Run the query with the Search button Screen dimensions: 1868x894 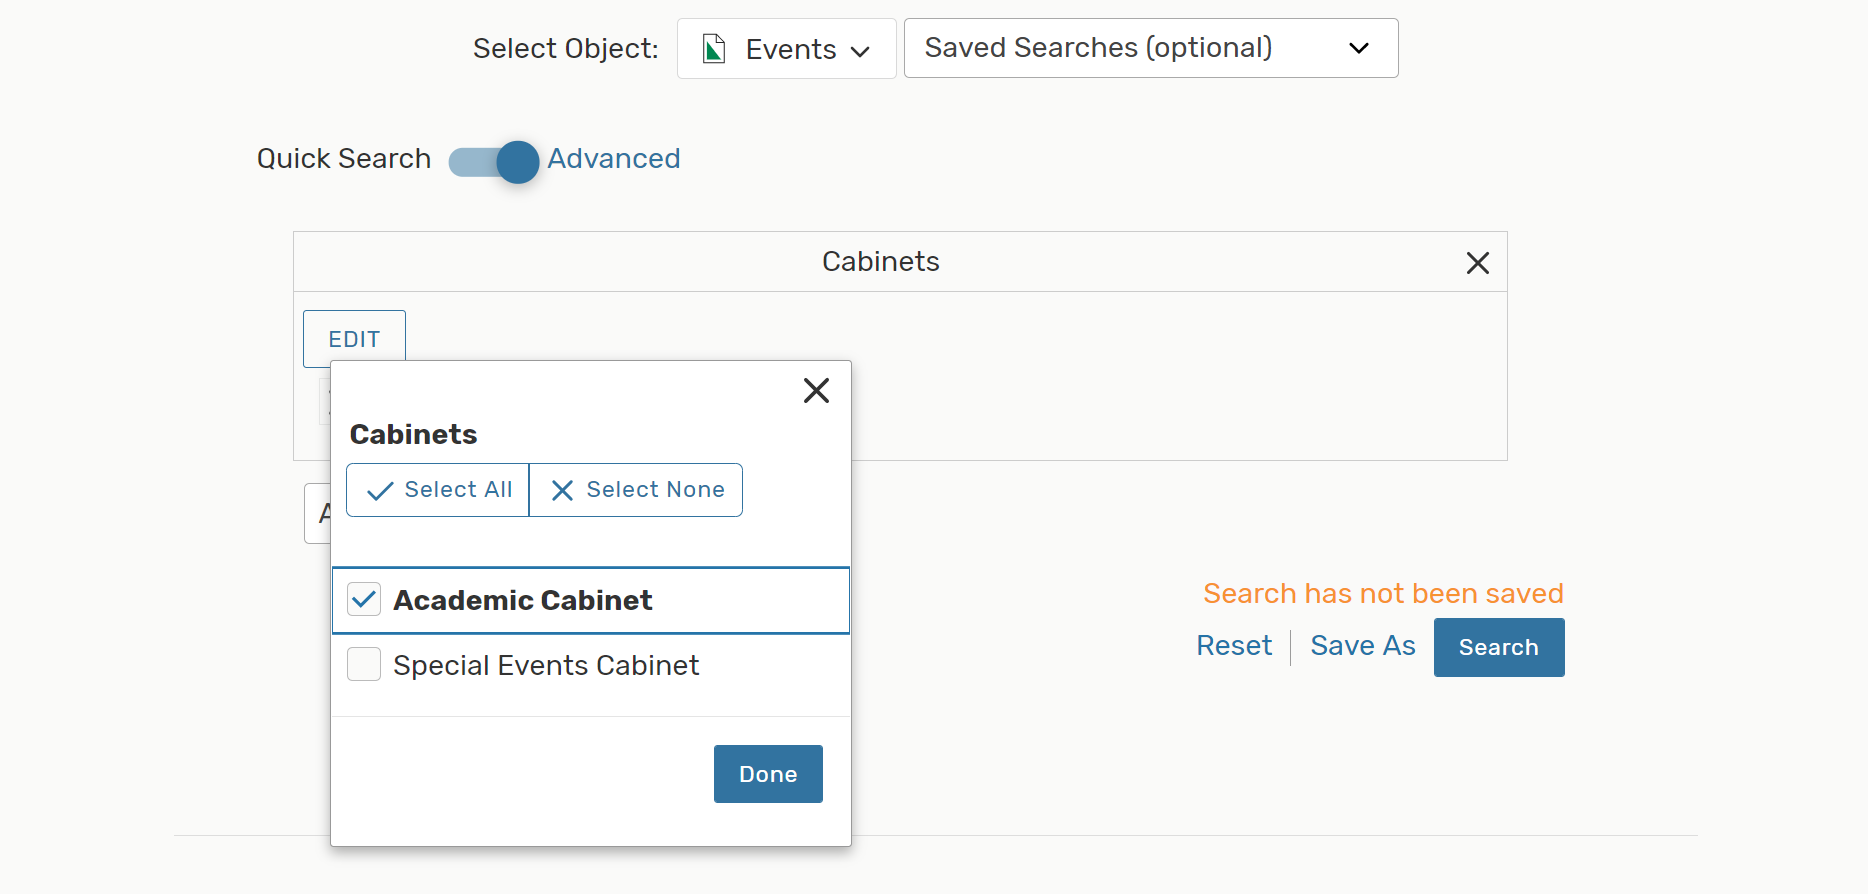[x=1498, y=647]
